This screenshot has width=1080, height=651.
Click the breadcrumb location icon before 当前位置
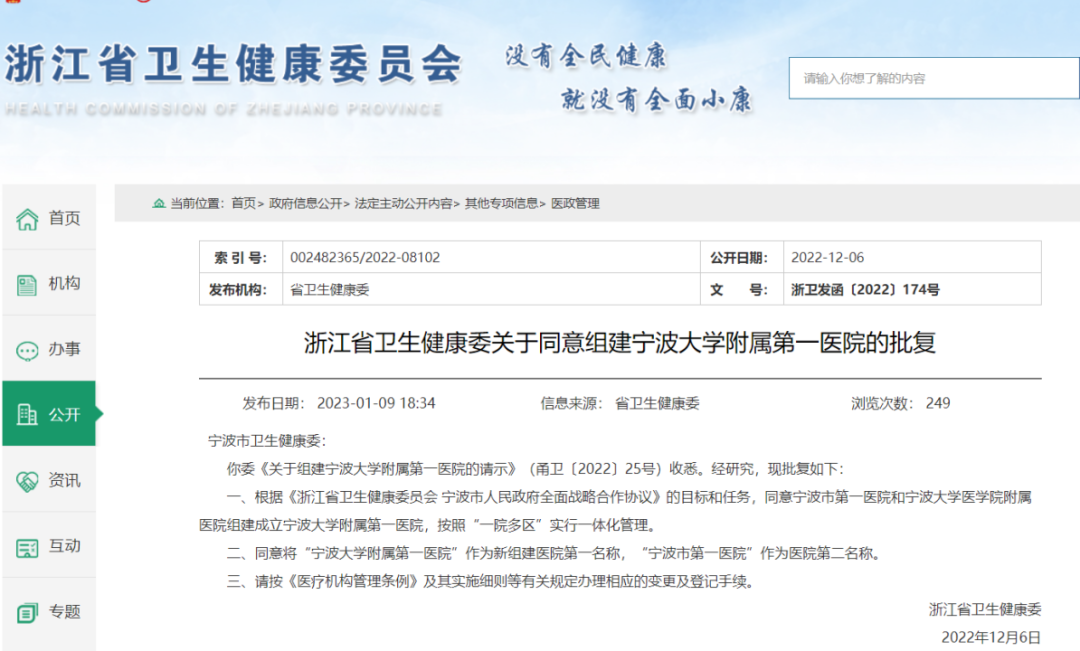click(159, 203)
